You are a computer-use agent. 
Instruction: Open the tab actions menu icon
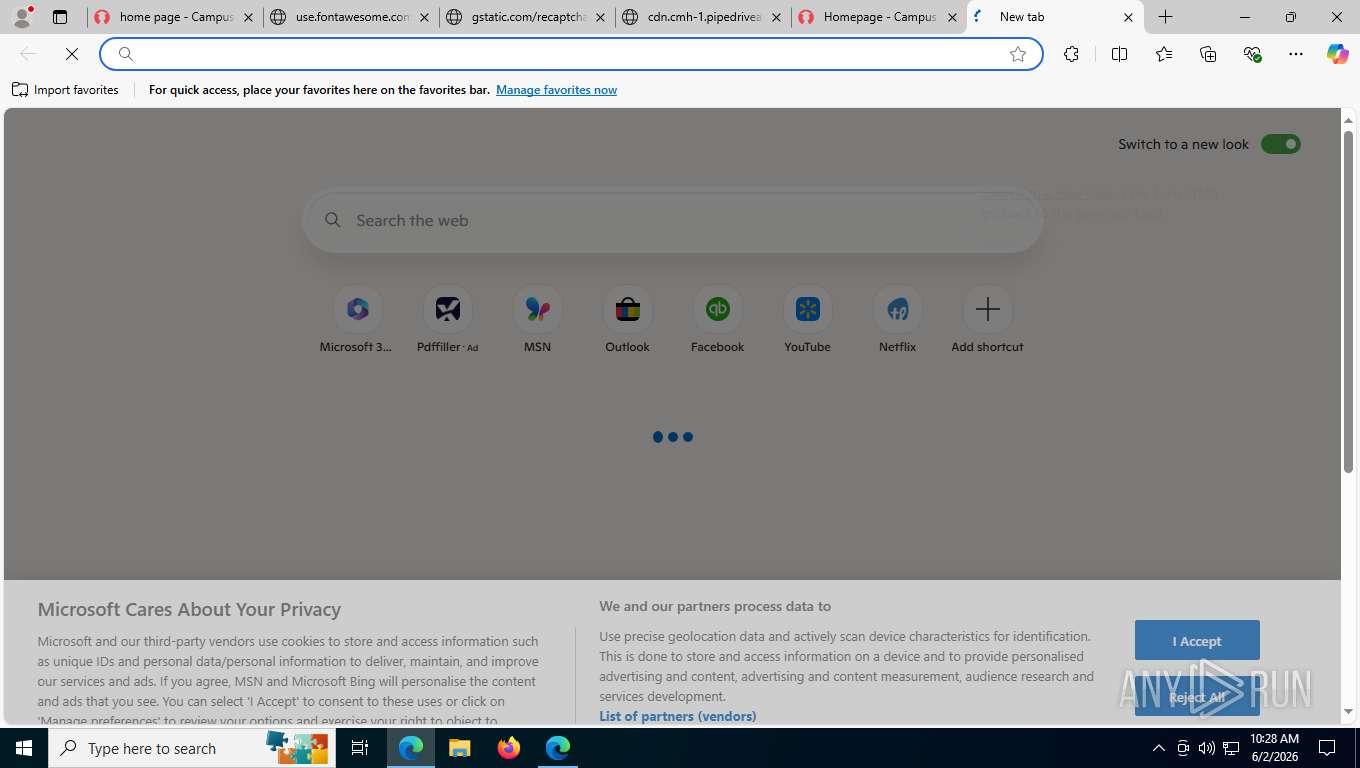(x=60, y=17)
